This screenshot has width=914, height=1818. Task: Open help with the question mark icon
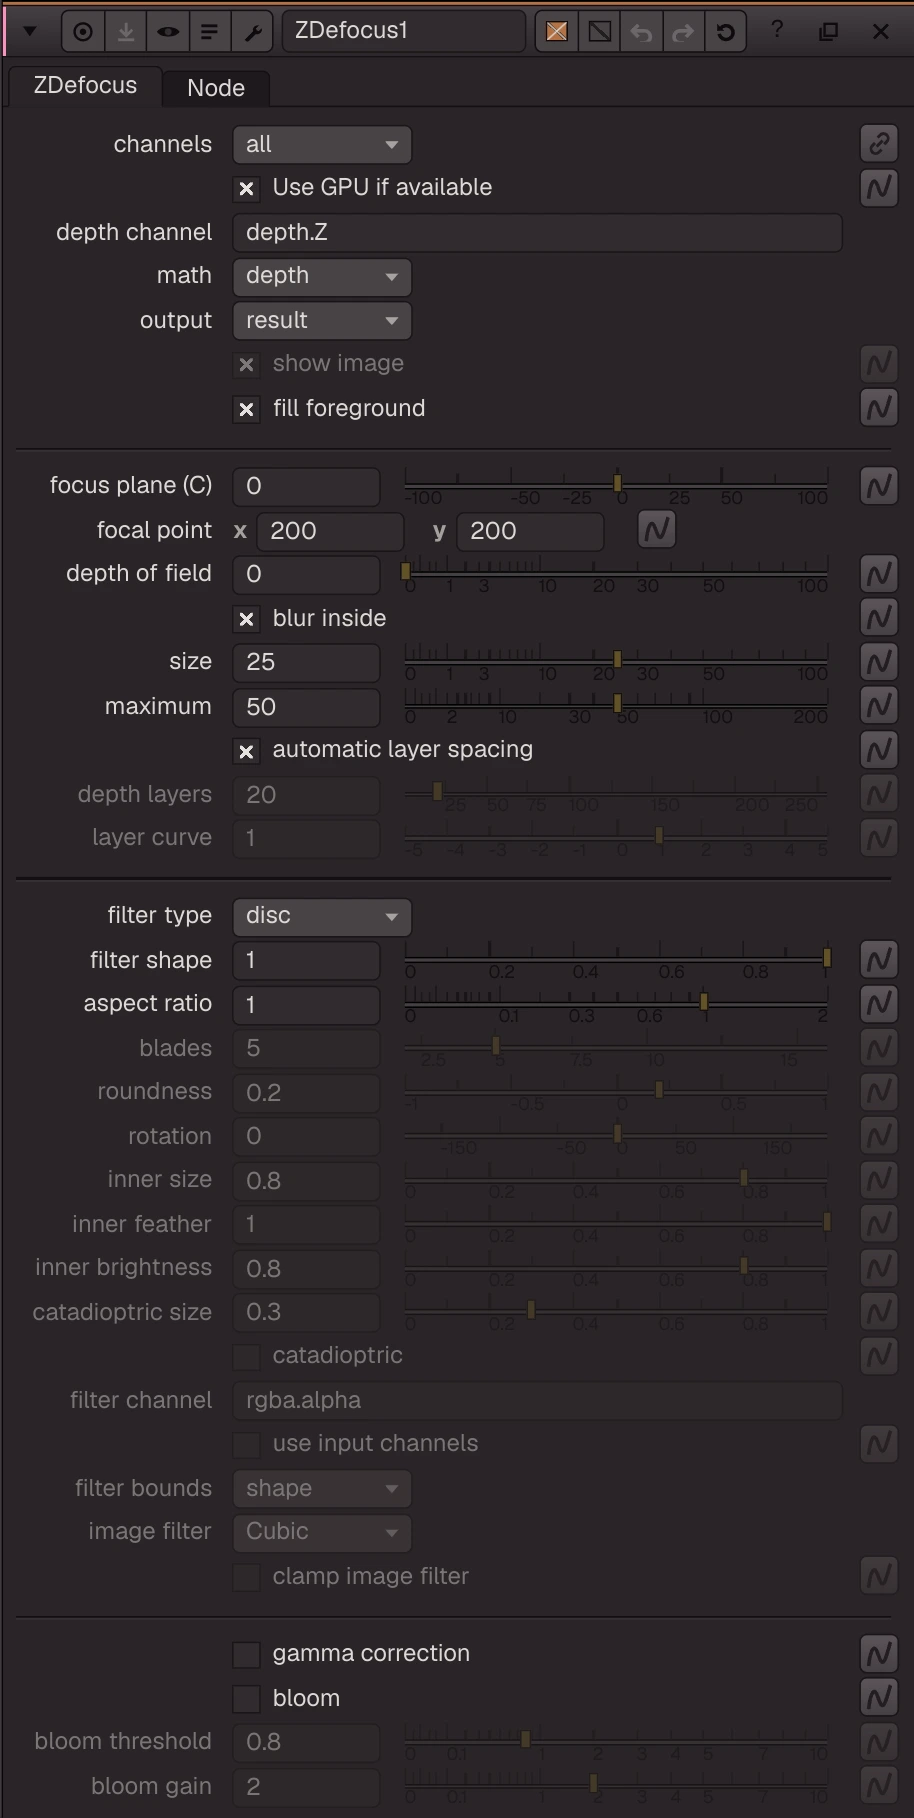click(777, 31)
